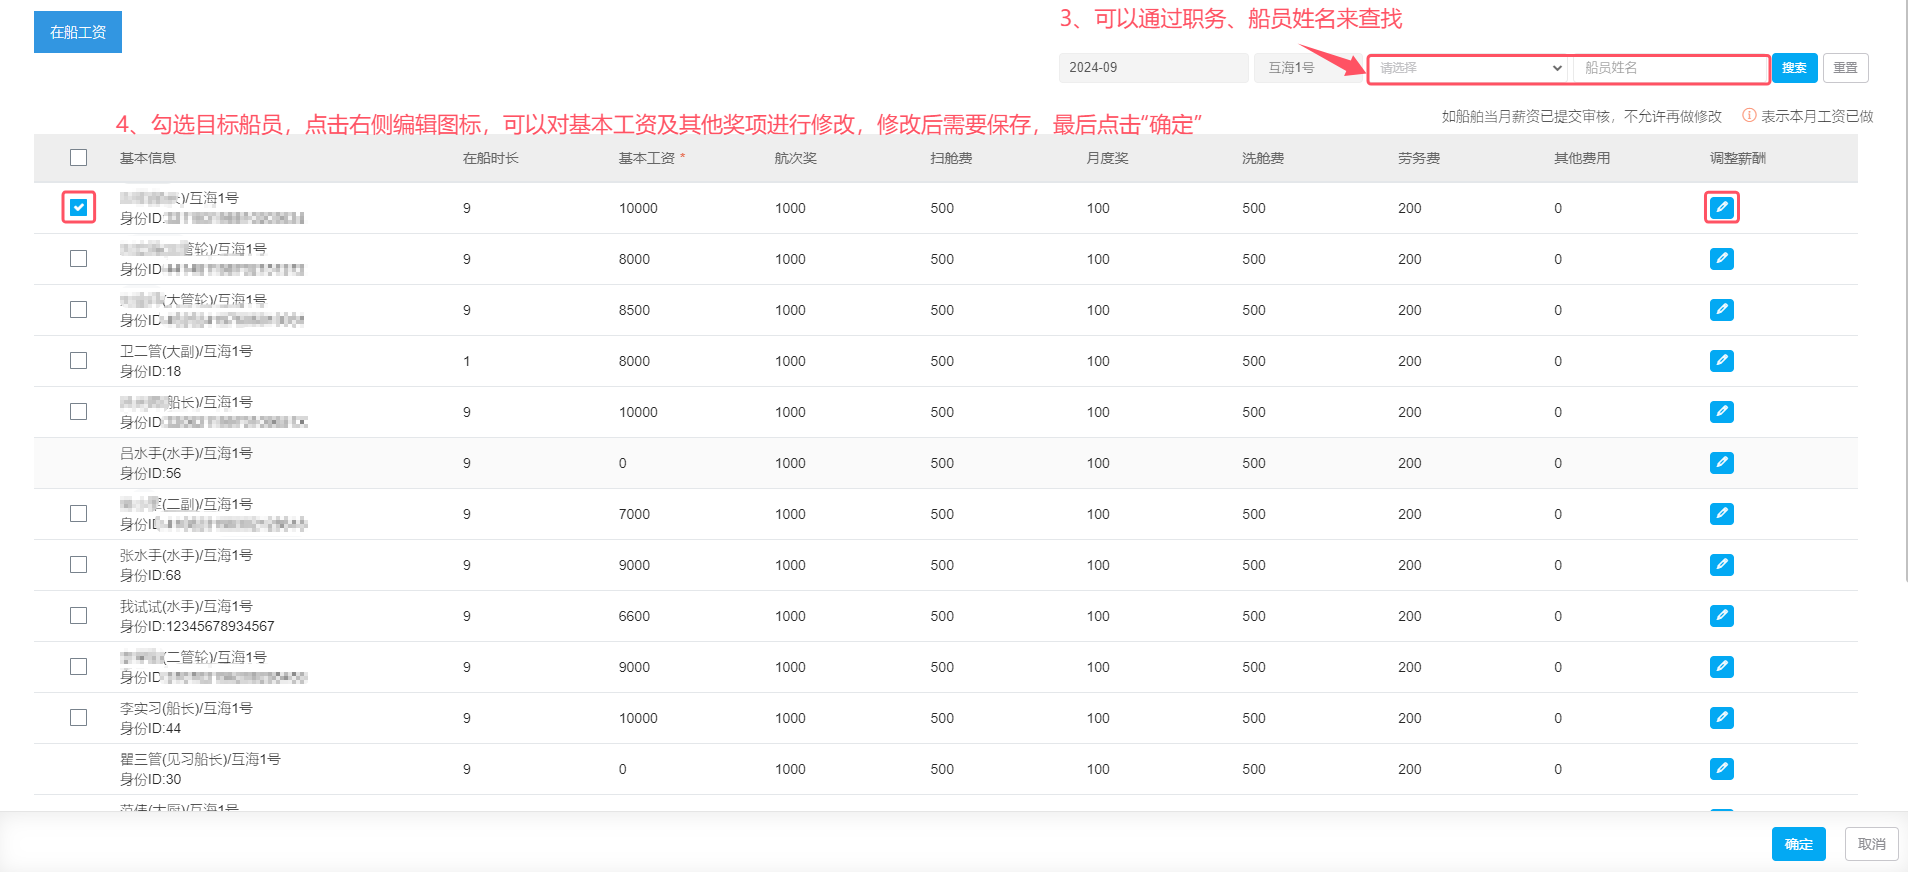Check the box for 卫二管(大副)

click(x=78, y=361)
